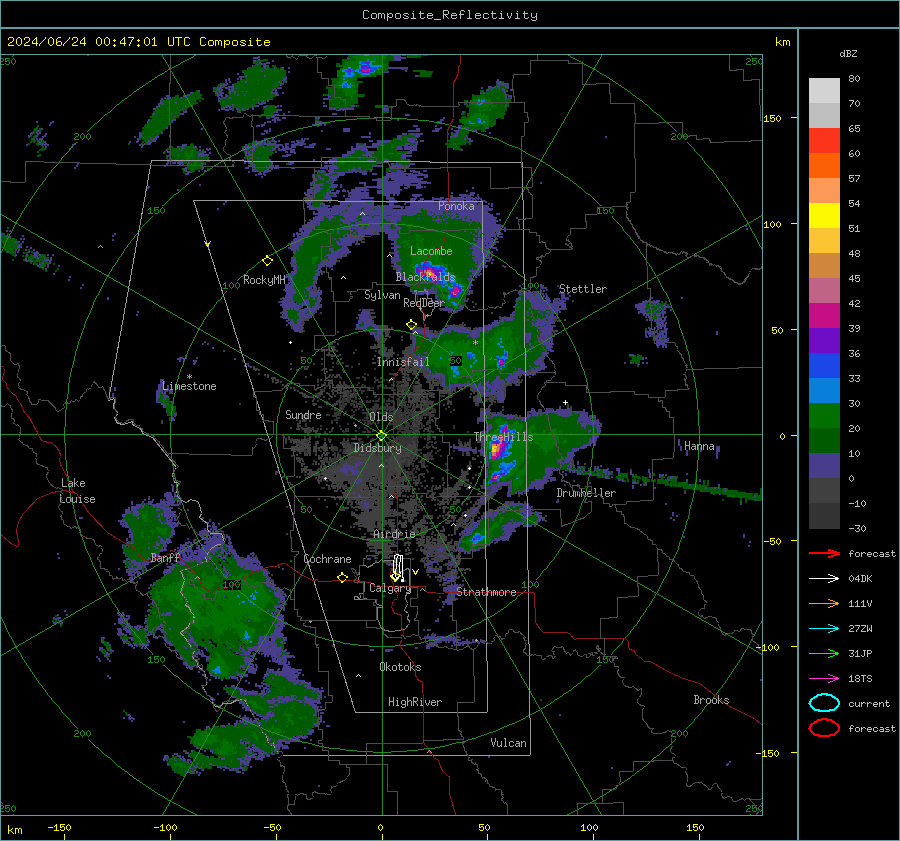Click the dBZ legend heading
Image resolution: width=900 pixels, height=841 pixels.
point(848,53)
